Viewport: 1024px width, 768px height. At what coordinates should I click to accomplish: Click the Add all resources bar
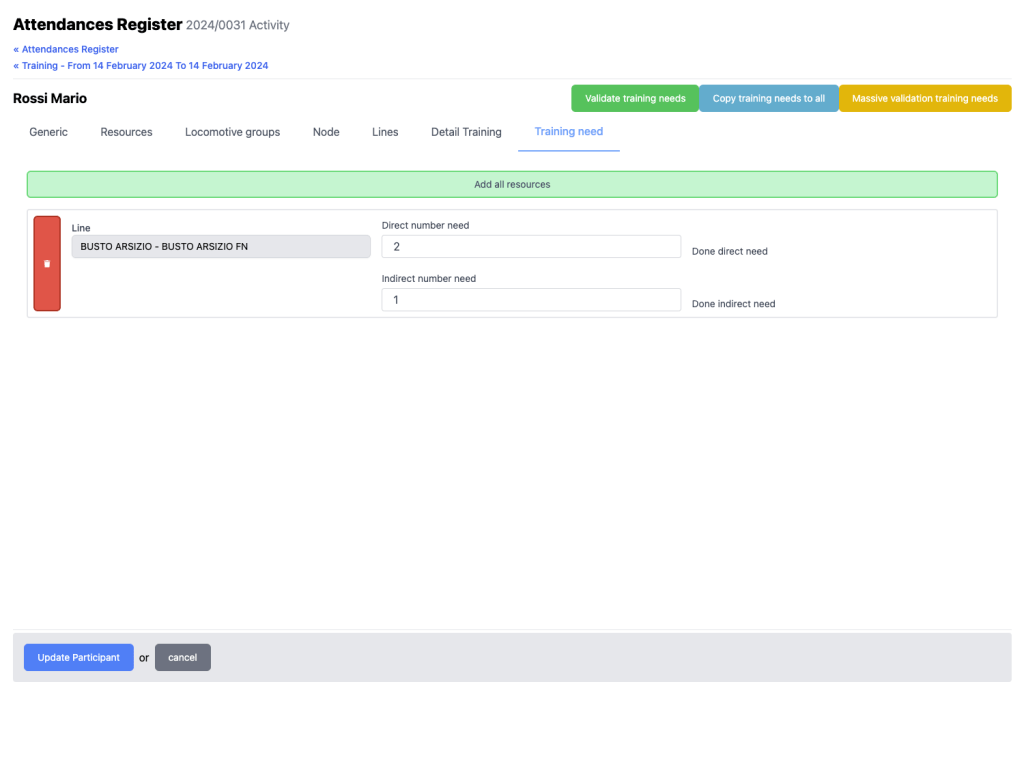point(512,184)
